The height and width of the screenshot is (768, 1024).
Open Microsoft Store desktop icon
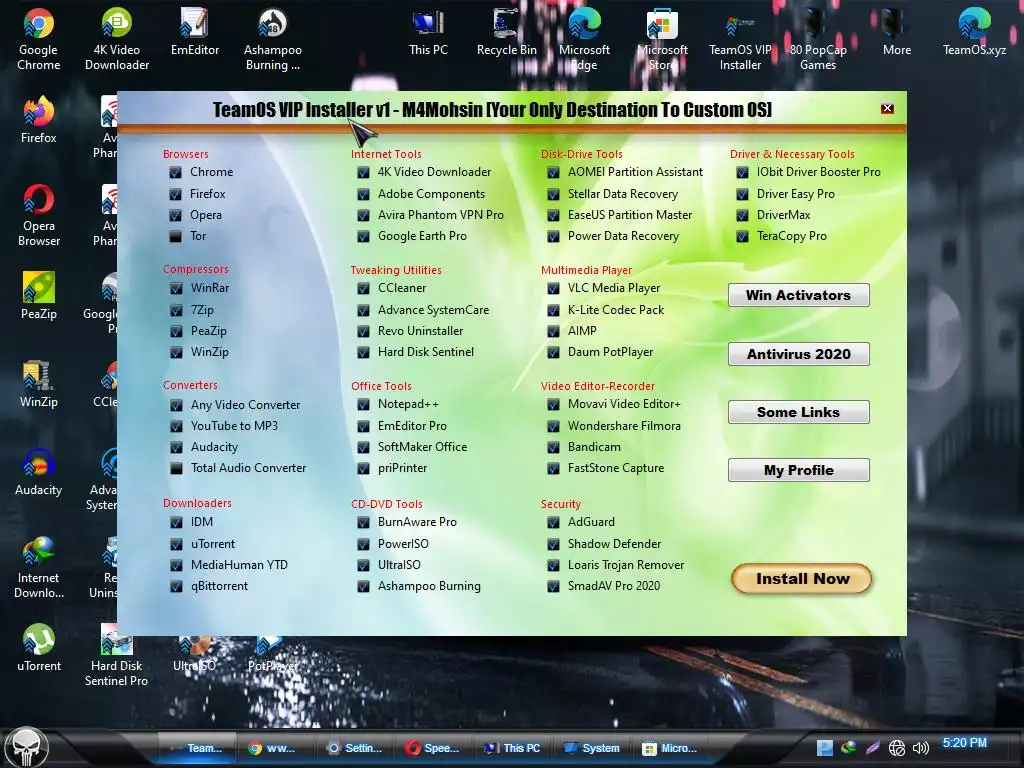[662, 39]
